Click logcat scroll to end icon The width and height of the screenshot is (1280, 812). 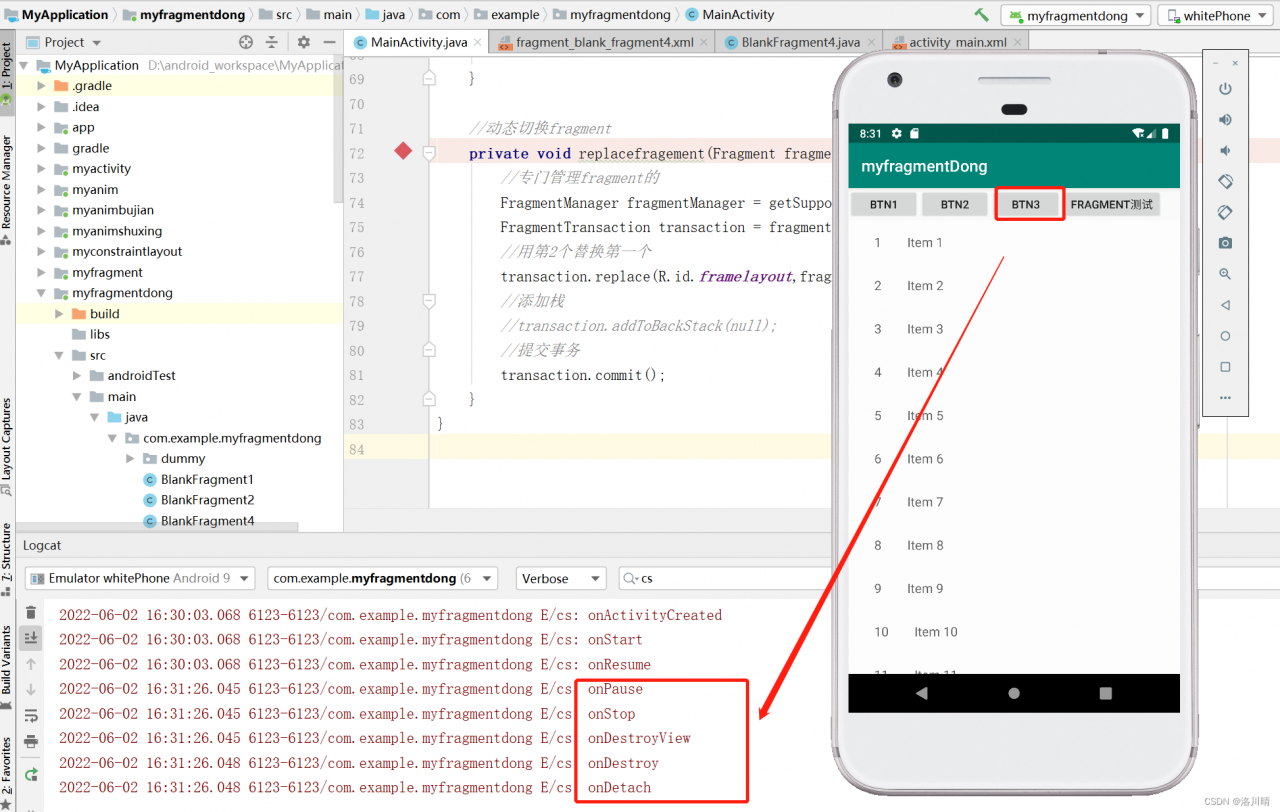31,637
